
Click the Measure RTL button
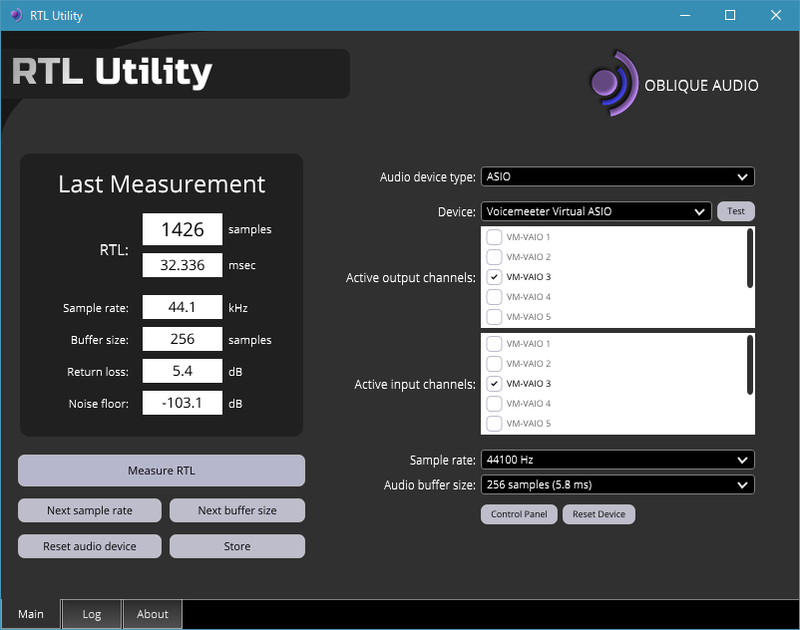coord(161,470)
